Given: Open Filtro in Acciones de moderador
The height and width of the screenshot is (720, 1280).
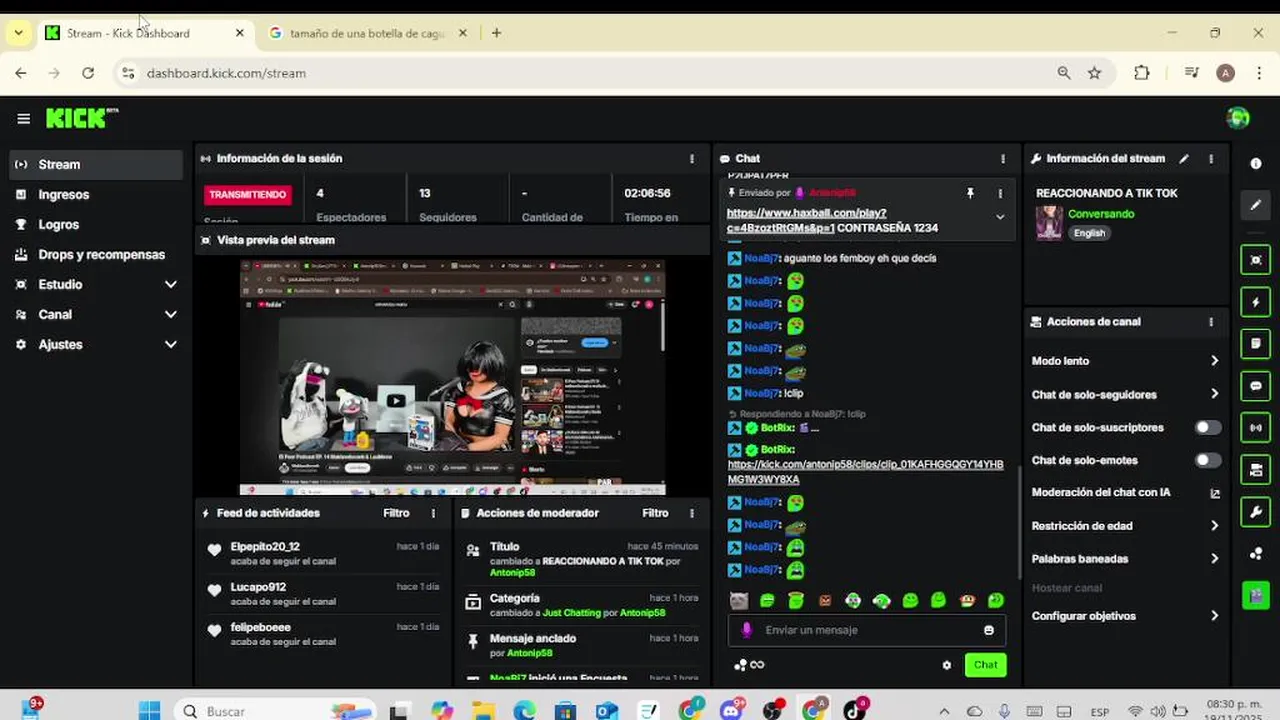Looking at the screenshot, I should [655, 513].
